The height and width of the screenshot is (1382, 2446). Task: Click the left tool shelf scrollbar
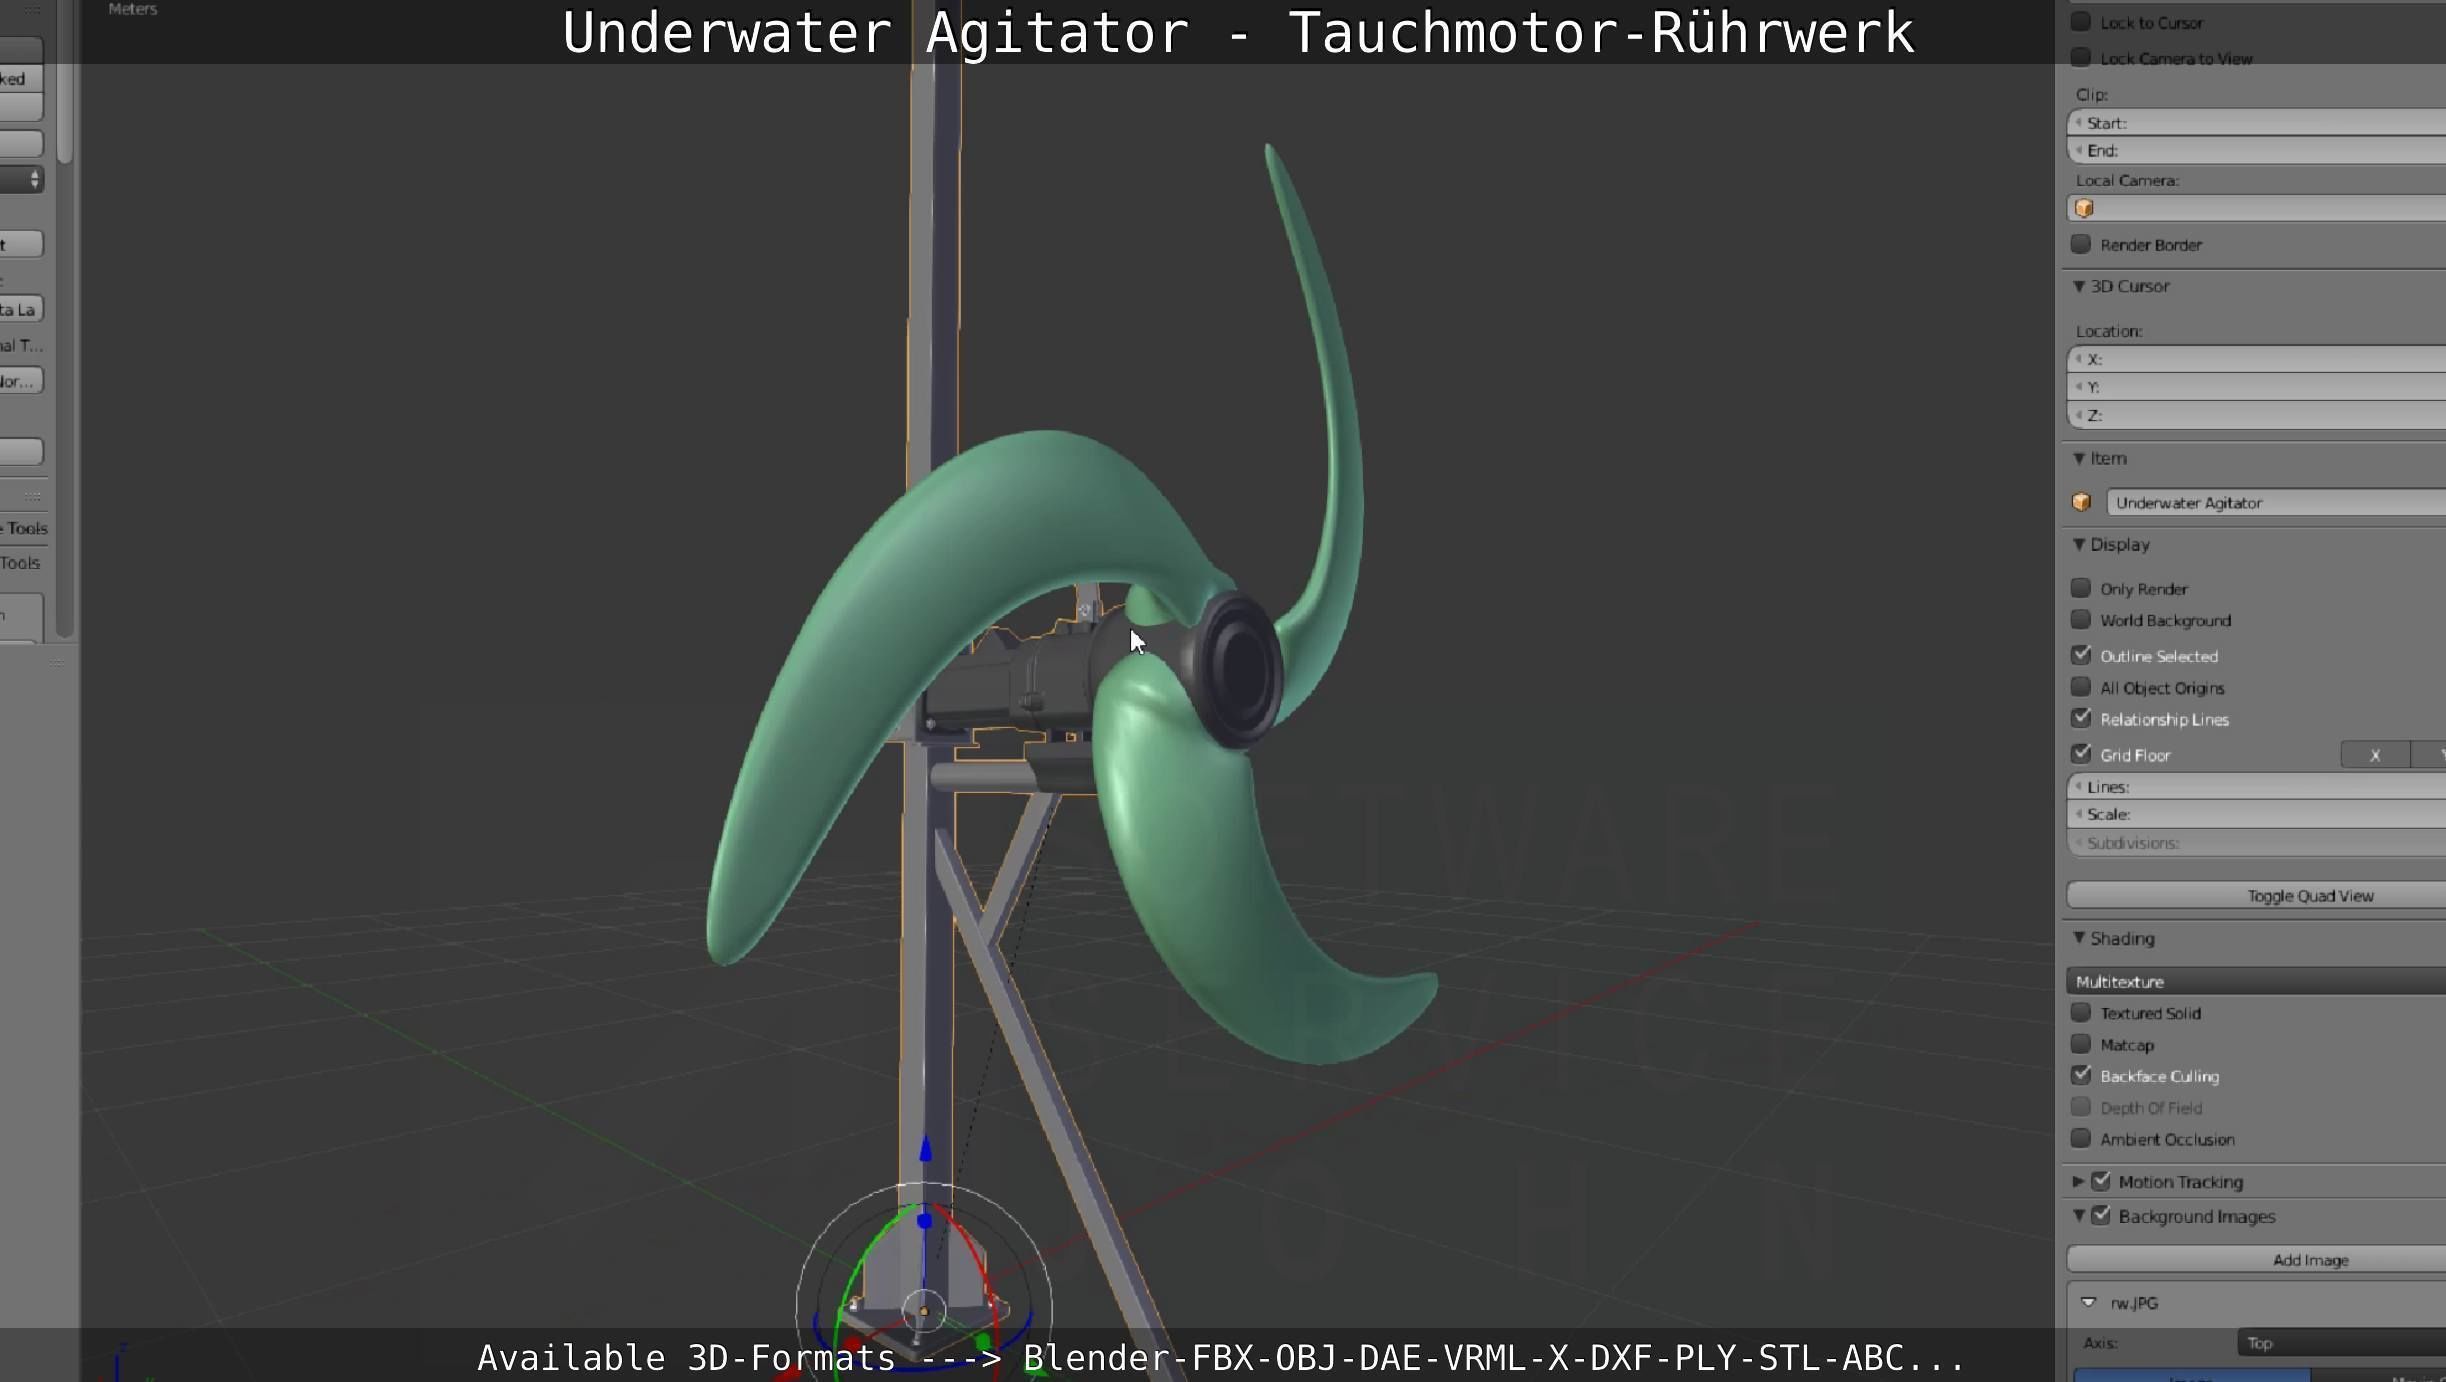(x=65, y=320)
